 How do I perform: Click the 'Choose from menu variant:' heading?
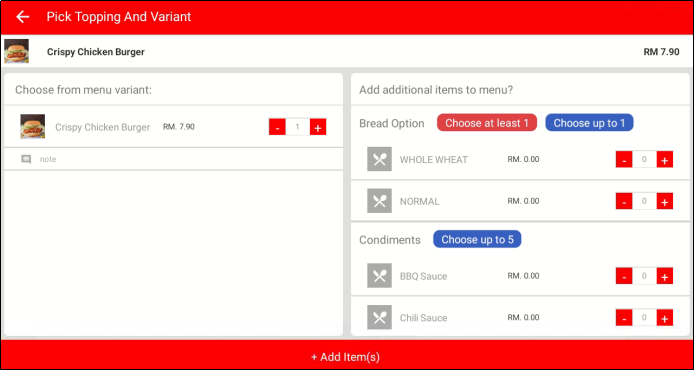[83, 90]
